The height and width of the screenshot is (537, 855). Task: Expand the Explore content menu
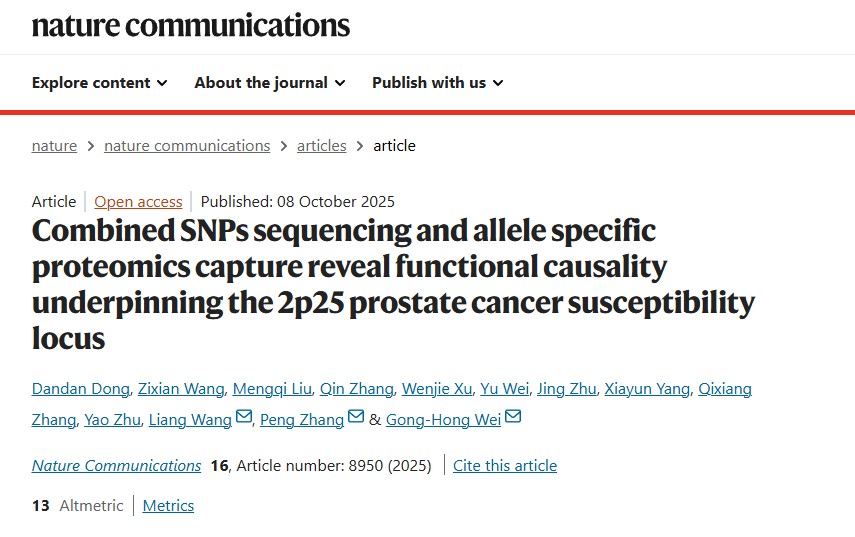[x=100, y=83]
